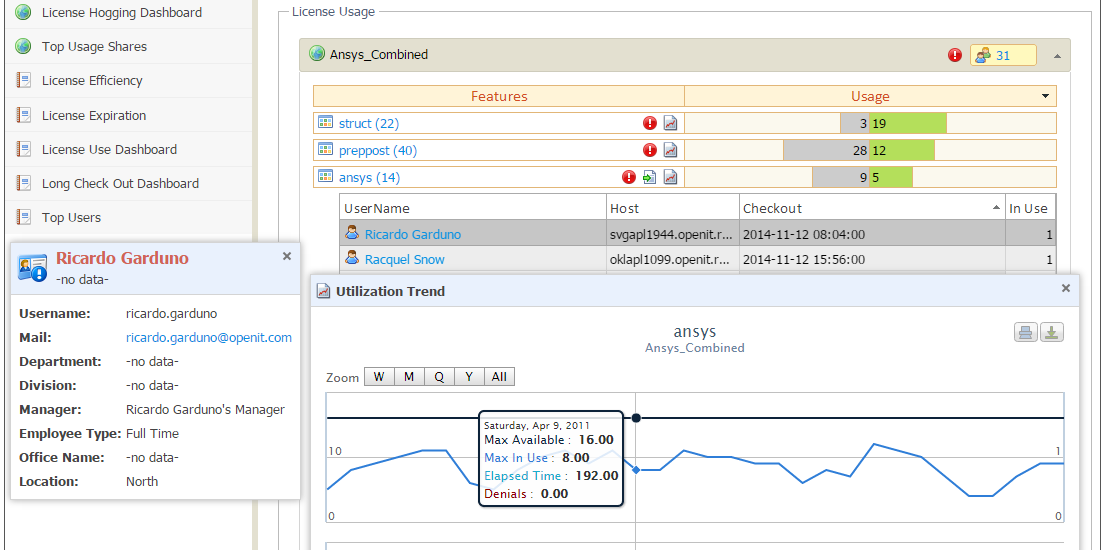
Task: Click the download chart icon
Action: point(1052,333)
